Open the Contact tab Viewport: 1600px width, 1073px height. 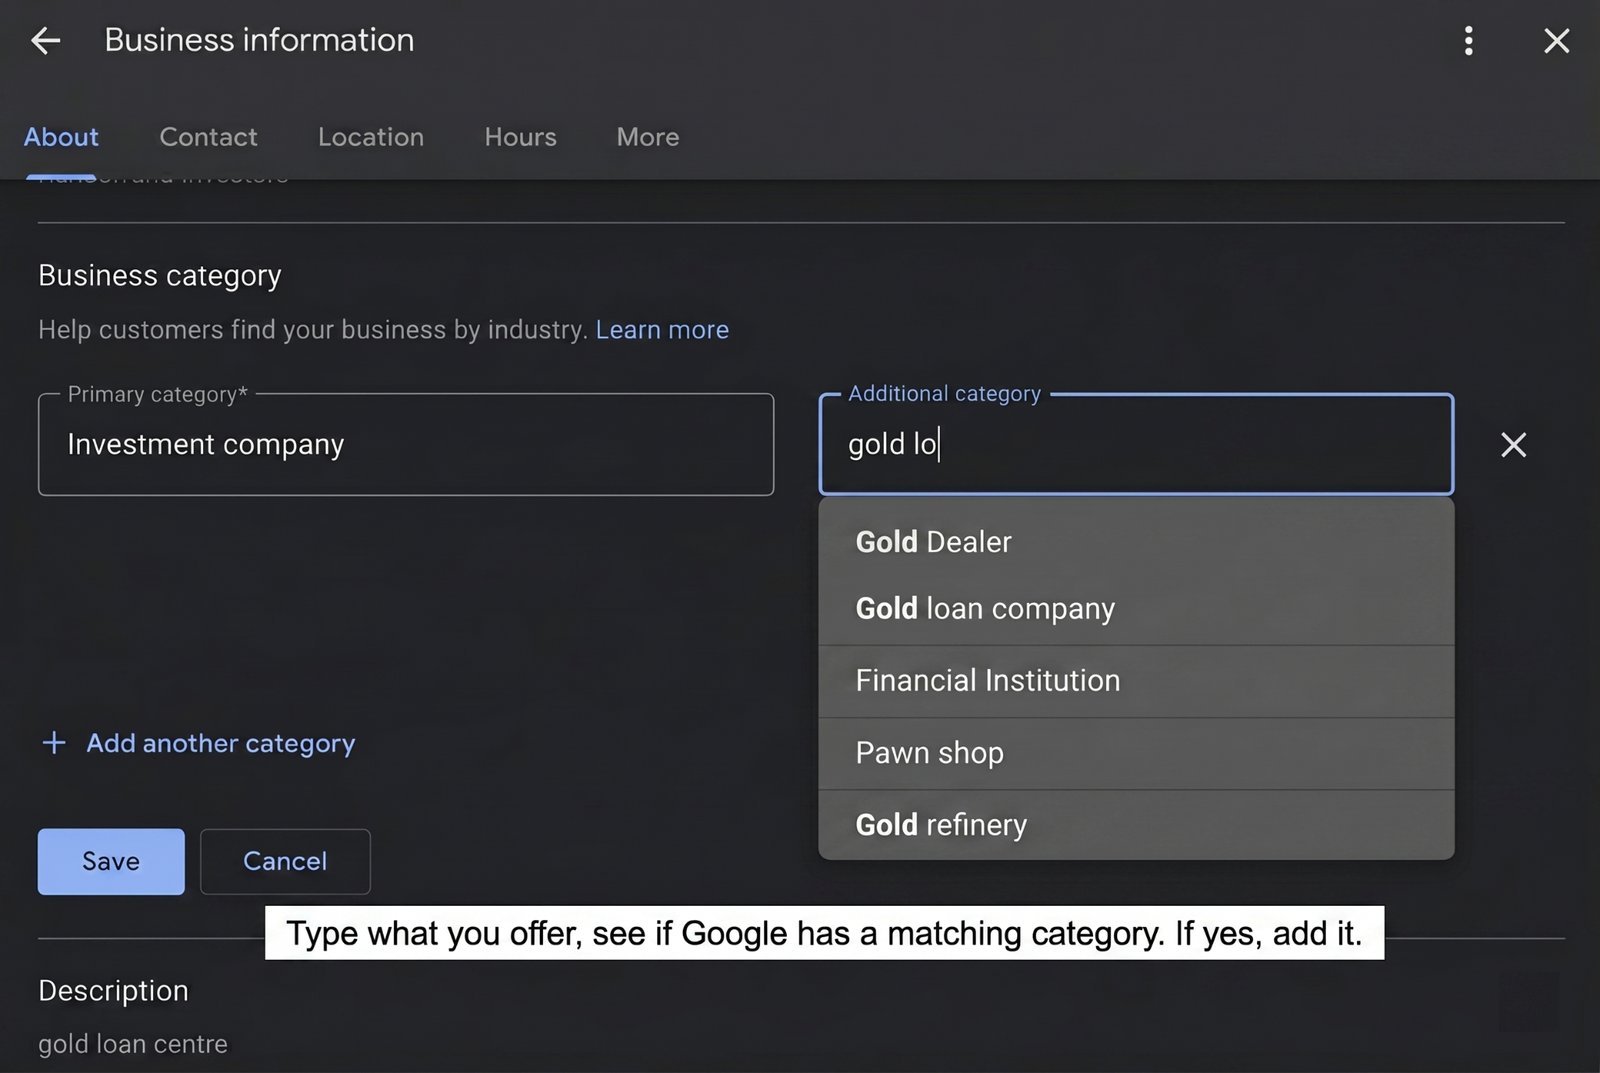[x=208, y=137]
